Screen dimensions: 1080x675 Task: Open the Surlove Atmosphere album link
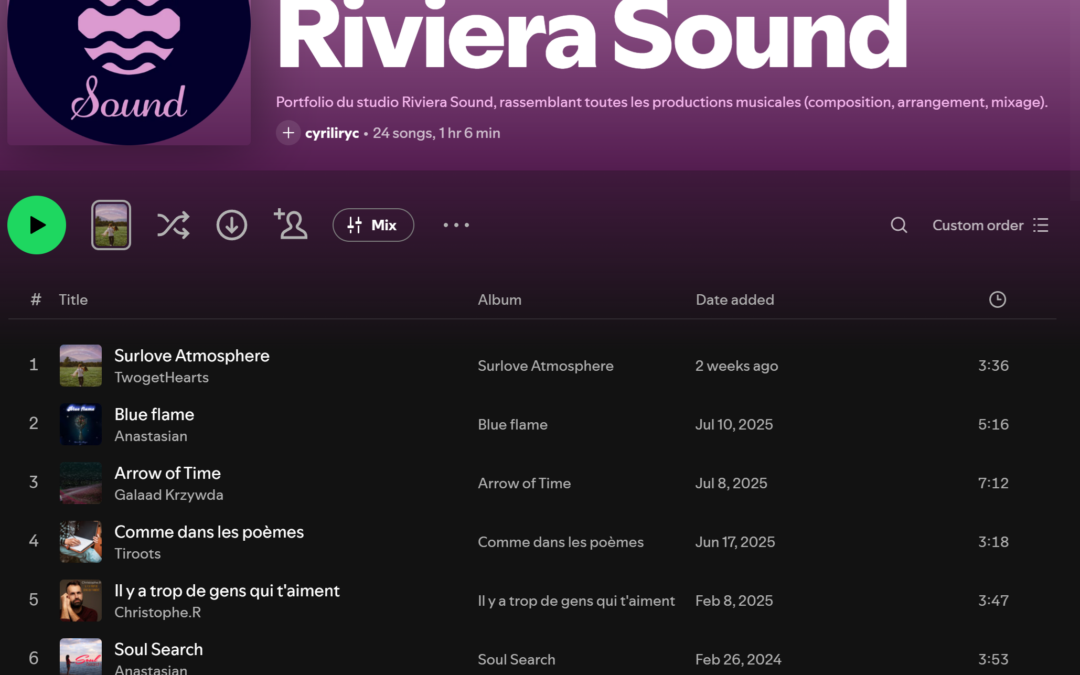click(x=546, y=366)
